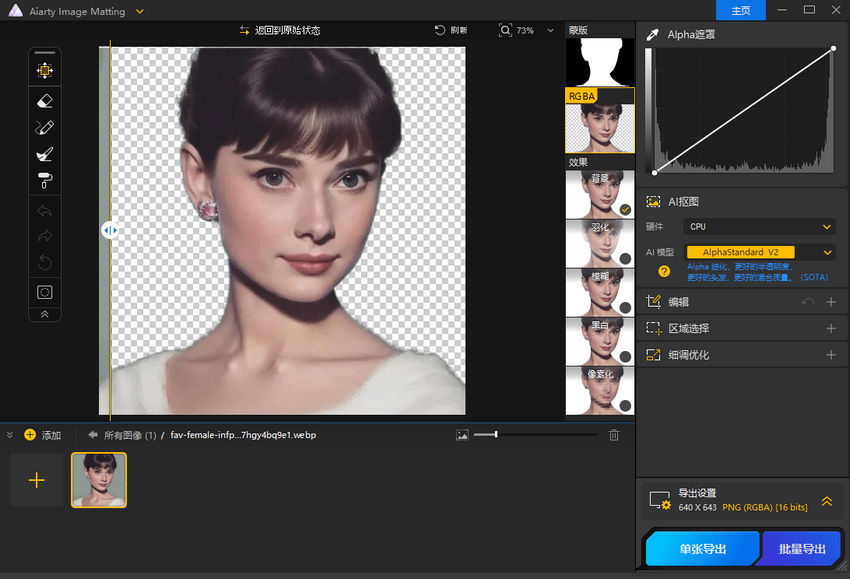This screenshot has width=850, height=579.
Task: Click the 返回到原始状态 swap arrows icon
Action: 244,30
